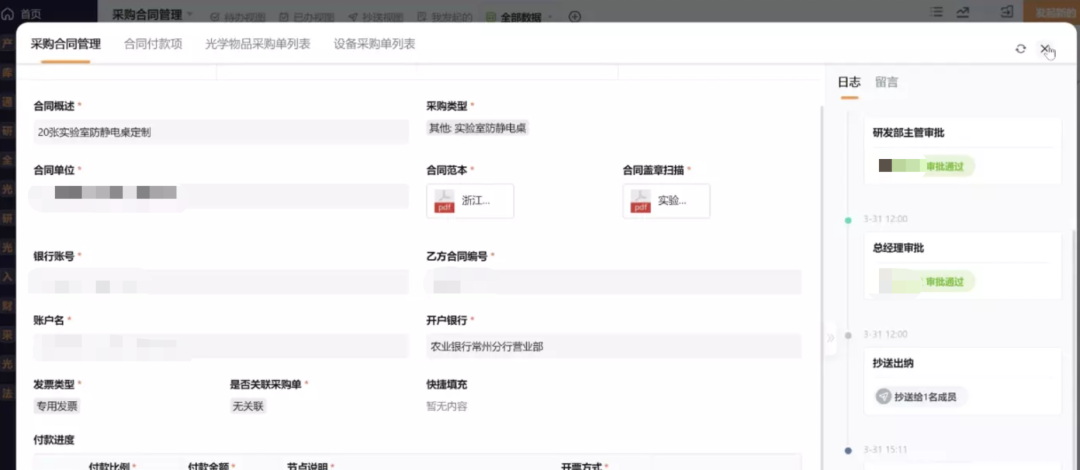Open the 实验... stamped scan PDF
Image resolution: width=1080 pixels, height=470 pixels.
666,201
